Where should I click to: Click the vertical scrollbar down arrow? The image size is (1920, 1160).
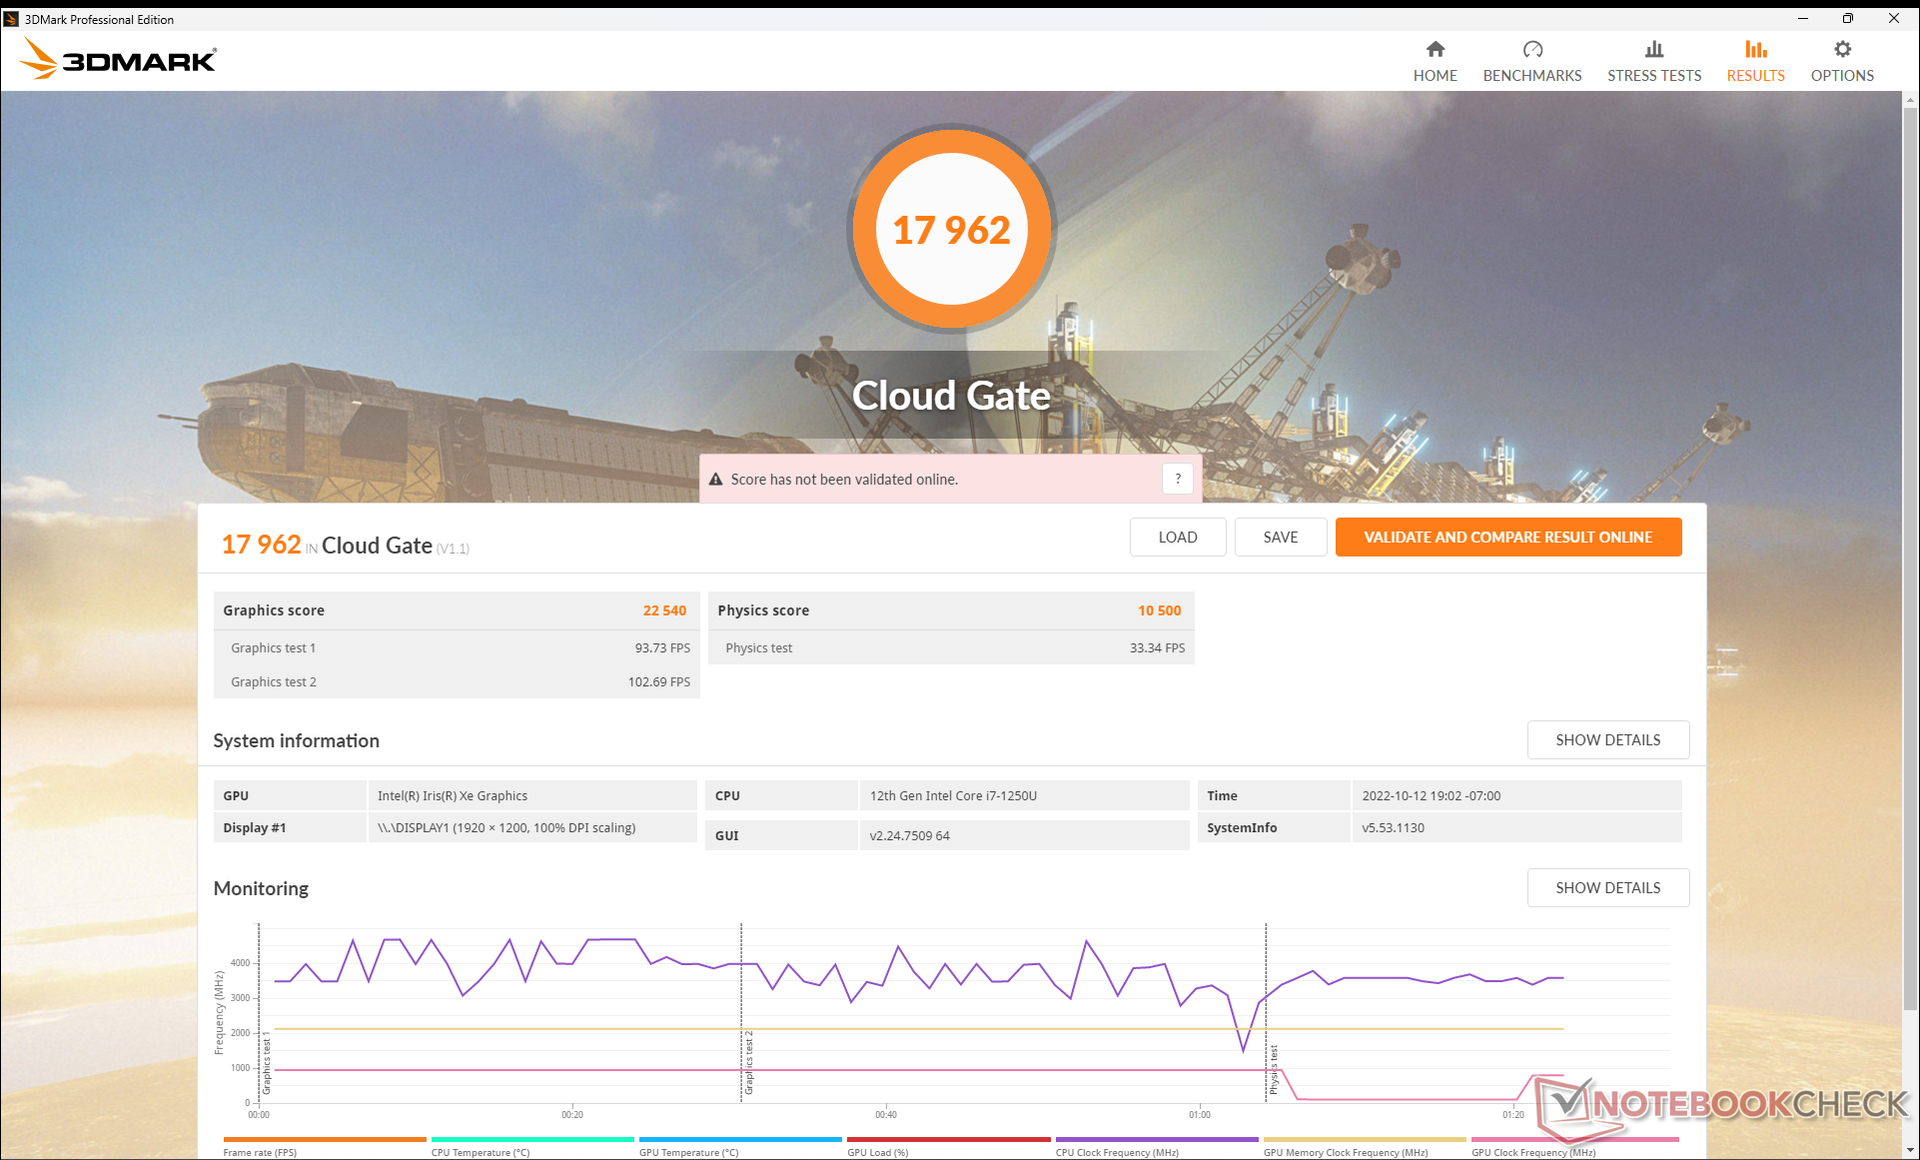[x=1910, y=1151]
